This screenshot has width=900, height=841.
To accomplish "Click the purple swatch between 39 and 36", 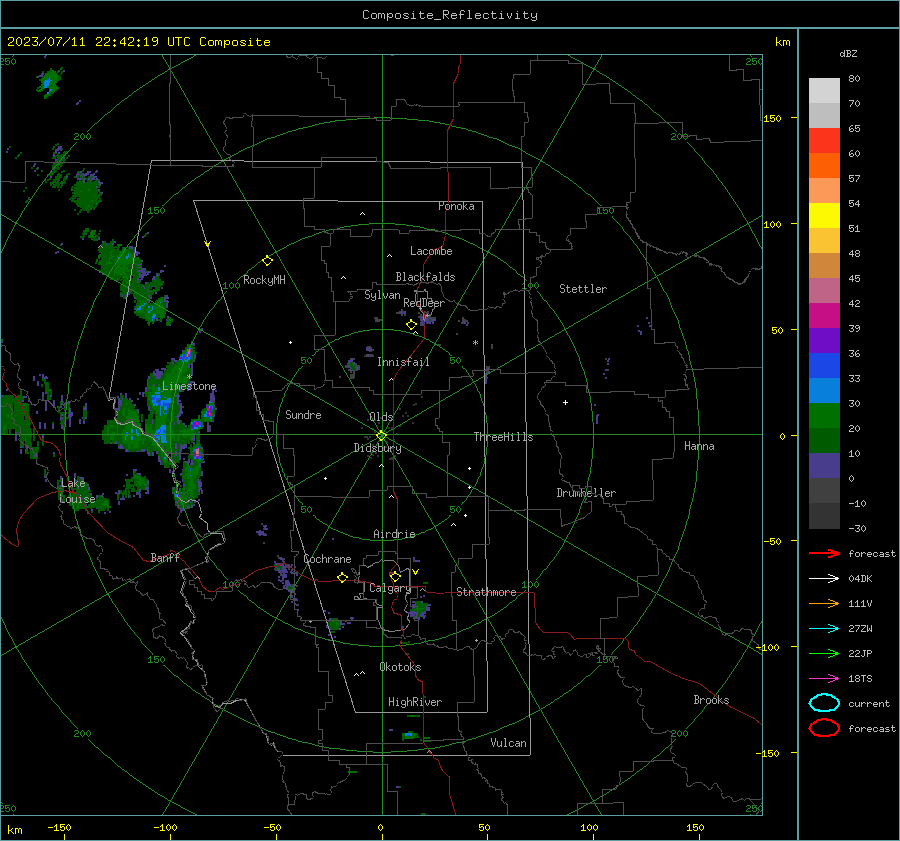I will (x=824, y=340).
